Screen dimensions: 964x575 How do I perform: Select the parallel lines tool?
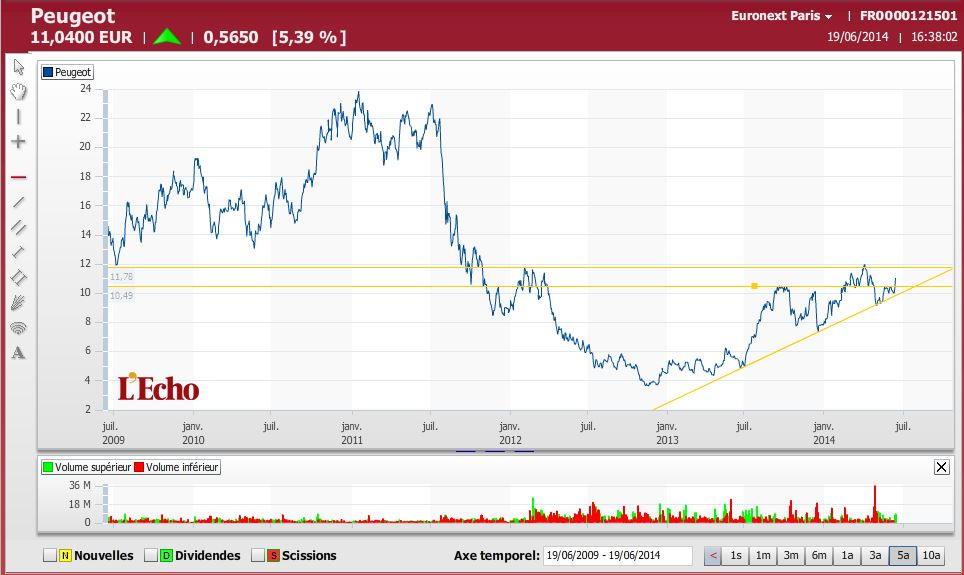point(18,228)
